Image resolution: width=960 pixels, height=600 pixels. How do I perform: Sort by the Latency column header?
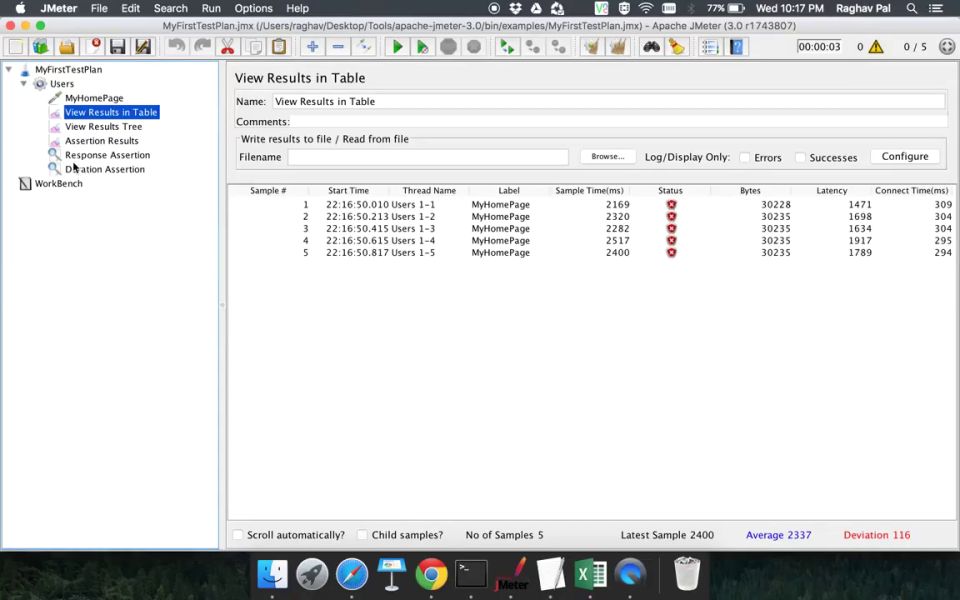(x=831, y=190)
